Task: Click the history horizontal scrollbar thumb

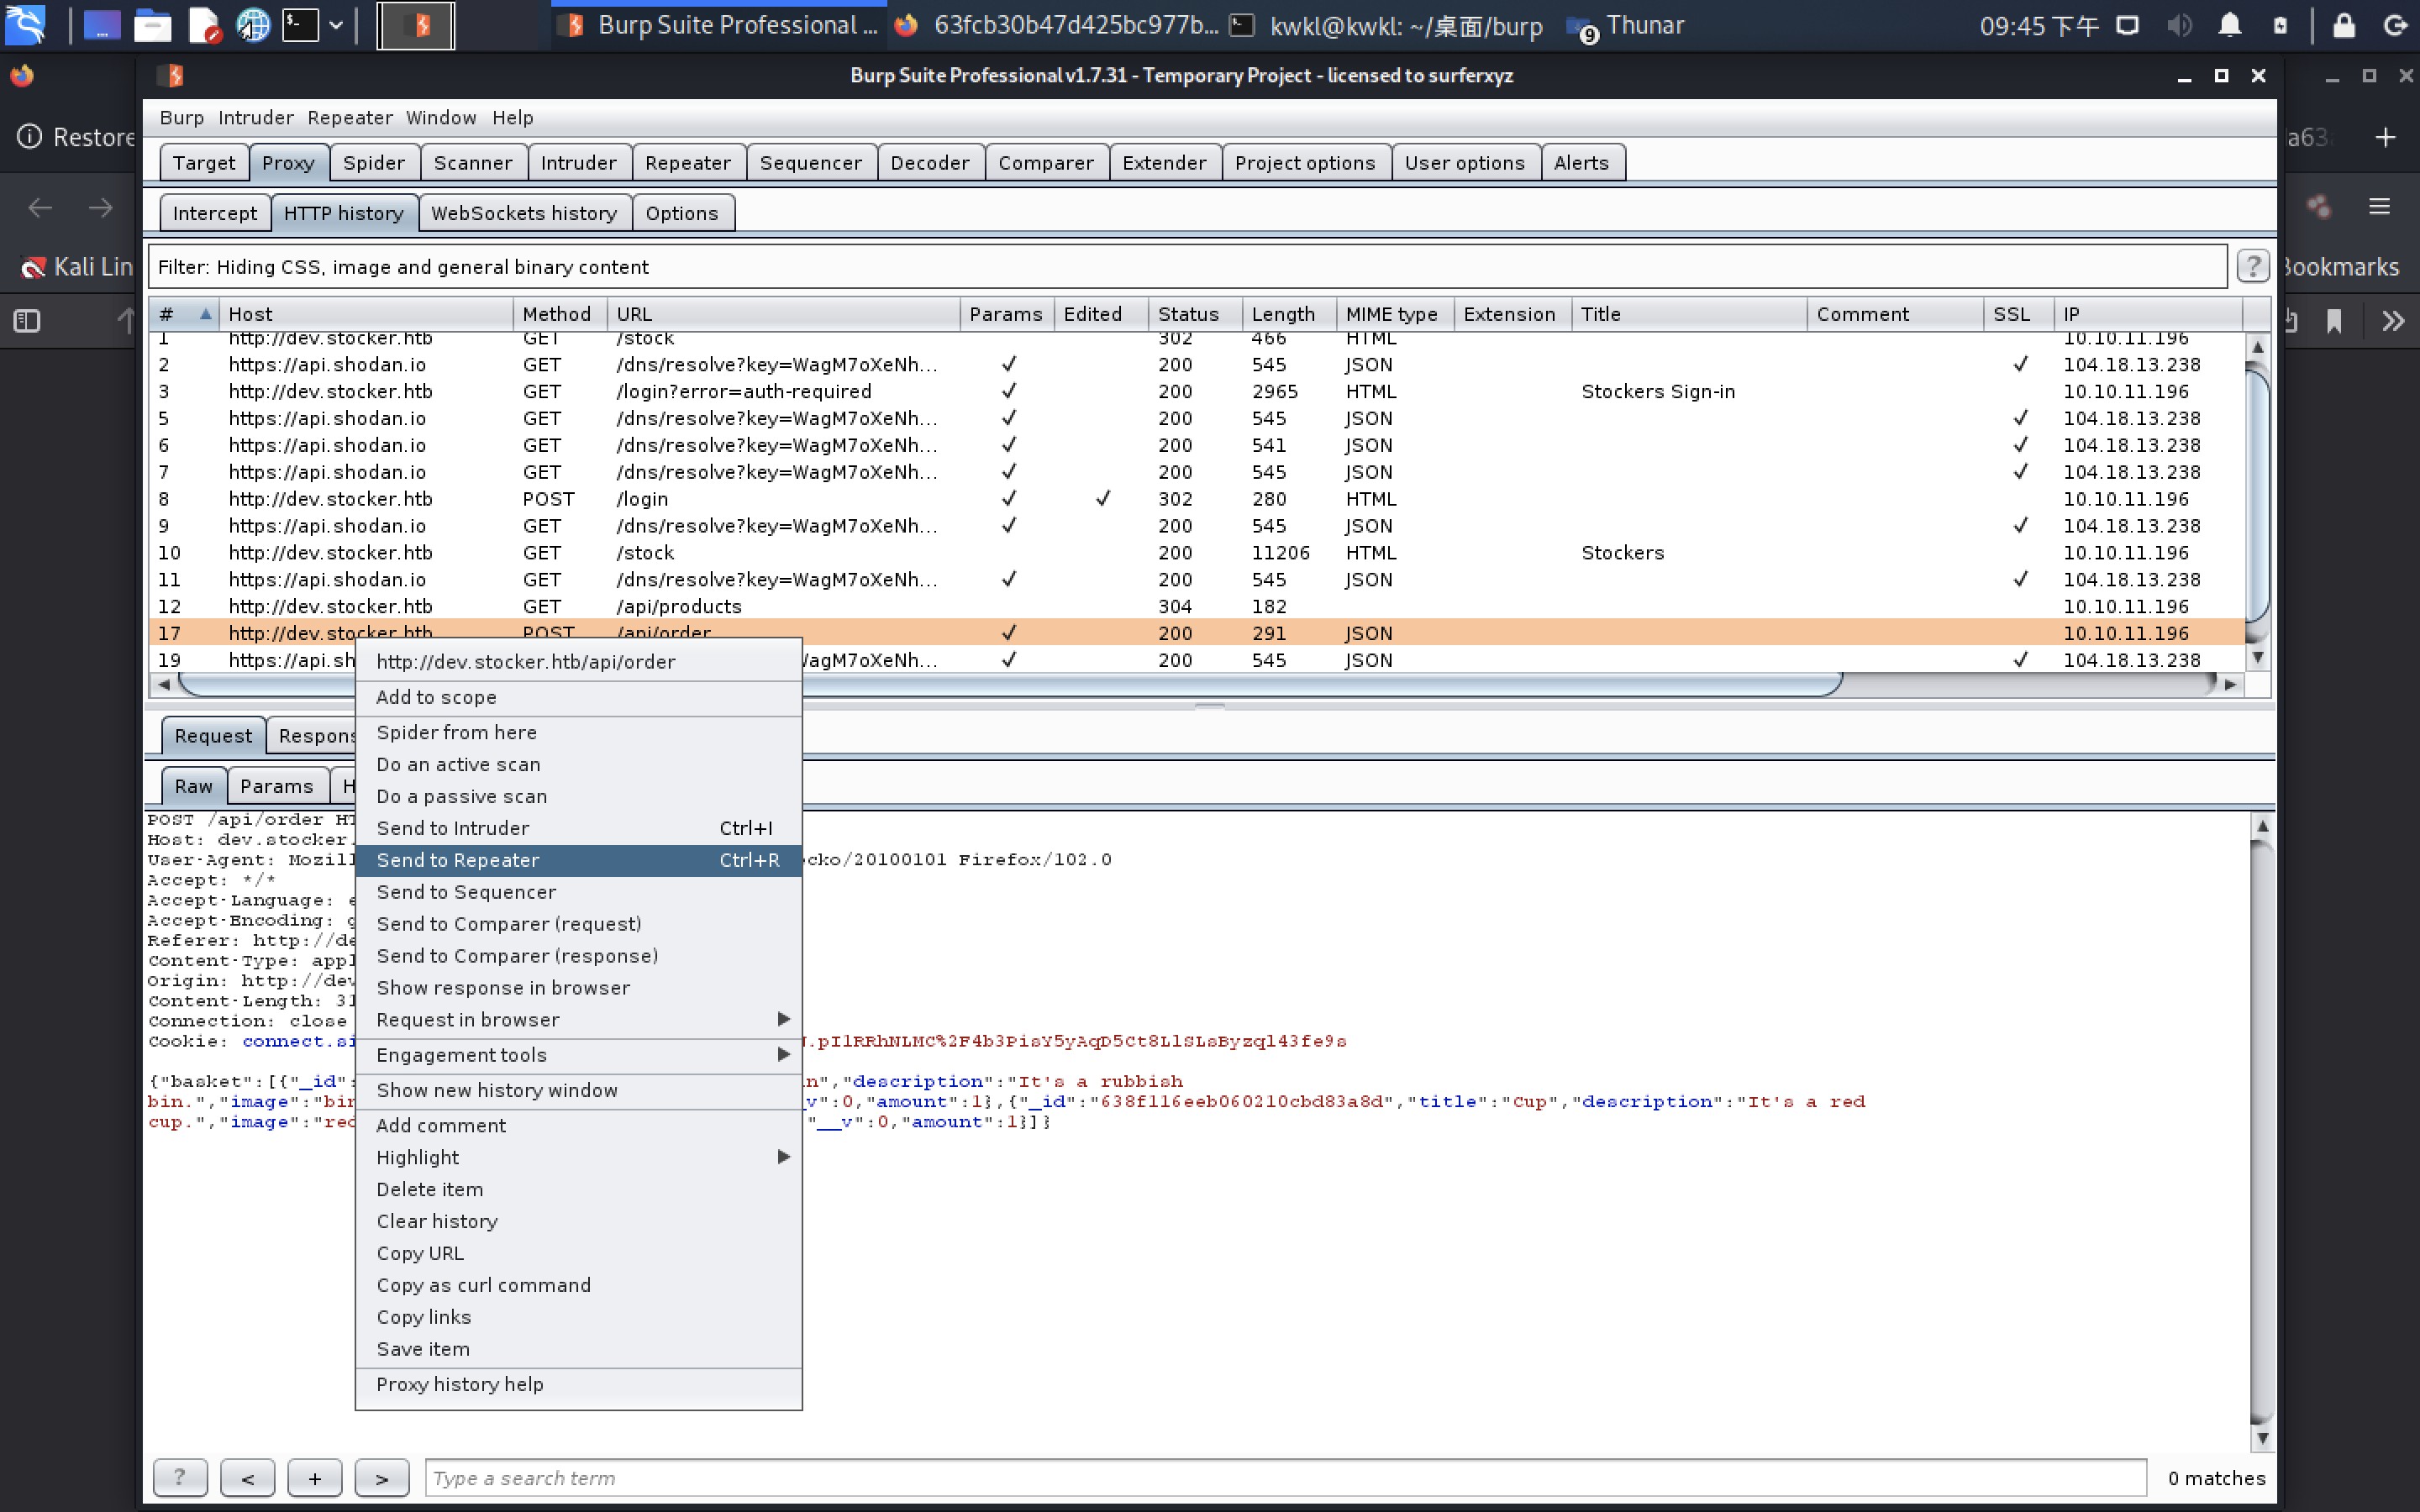Action: [x=1300, y=685]
